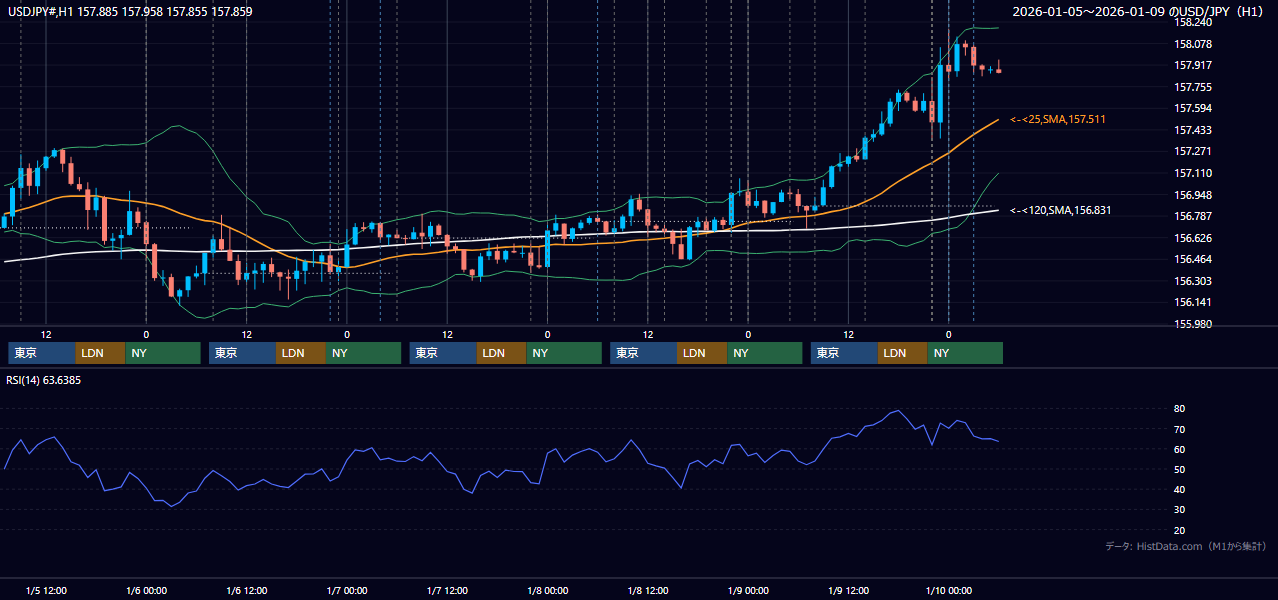Click price axis value 157.433
1278x600 pixels.
pos(1192,130)
